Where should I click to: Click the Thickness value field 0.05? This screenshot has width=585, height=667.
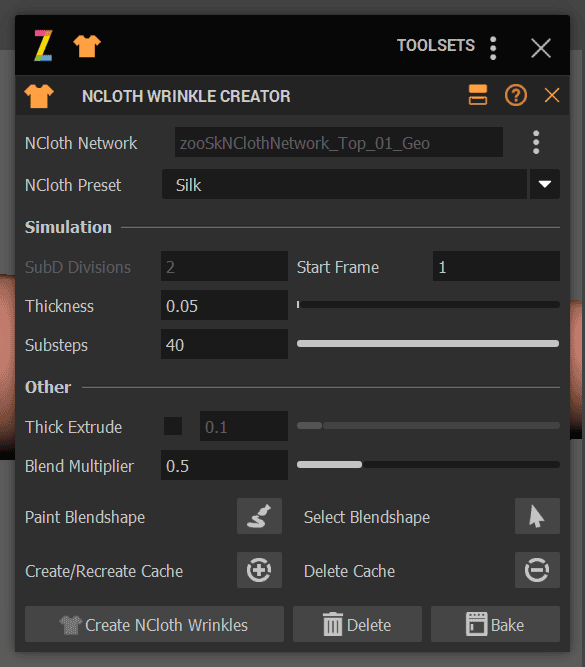pos(224,305)
